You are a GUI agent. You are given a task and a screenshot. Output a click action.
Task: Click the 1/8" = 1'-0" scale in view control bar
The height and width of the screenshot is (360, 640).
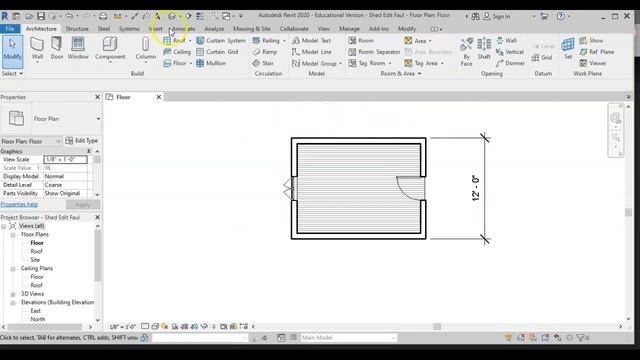[122, 327]
